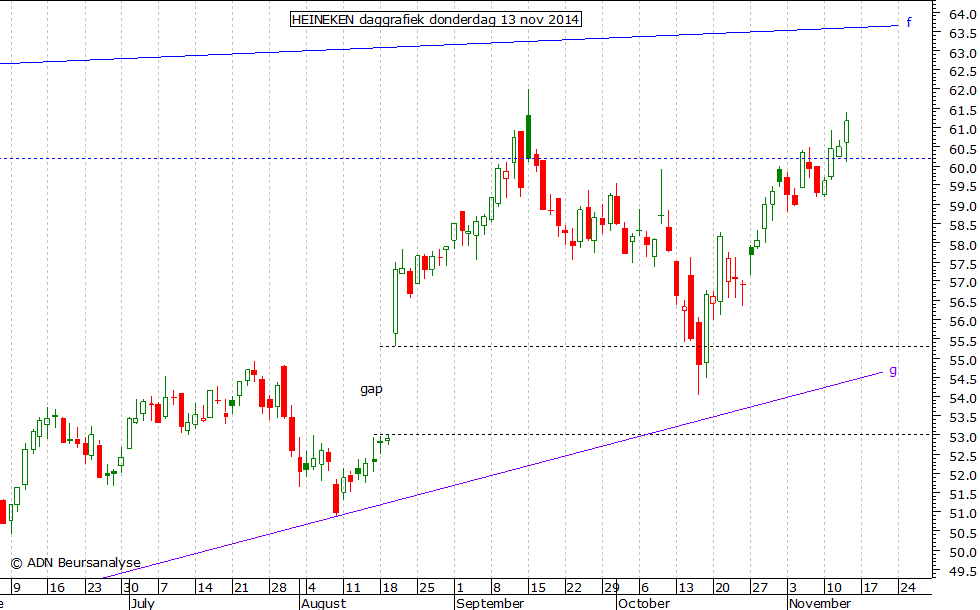Click the purple trendline label "g"
This screenshot has height=610, width=980.
(893, 371)
